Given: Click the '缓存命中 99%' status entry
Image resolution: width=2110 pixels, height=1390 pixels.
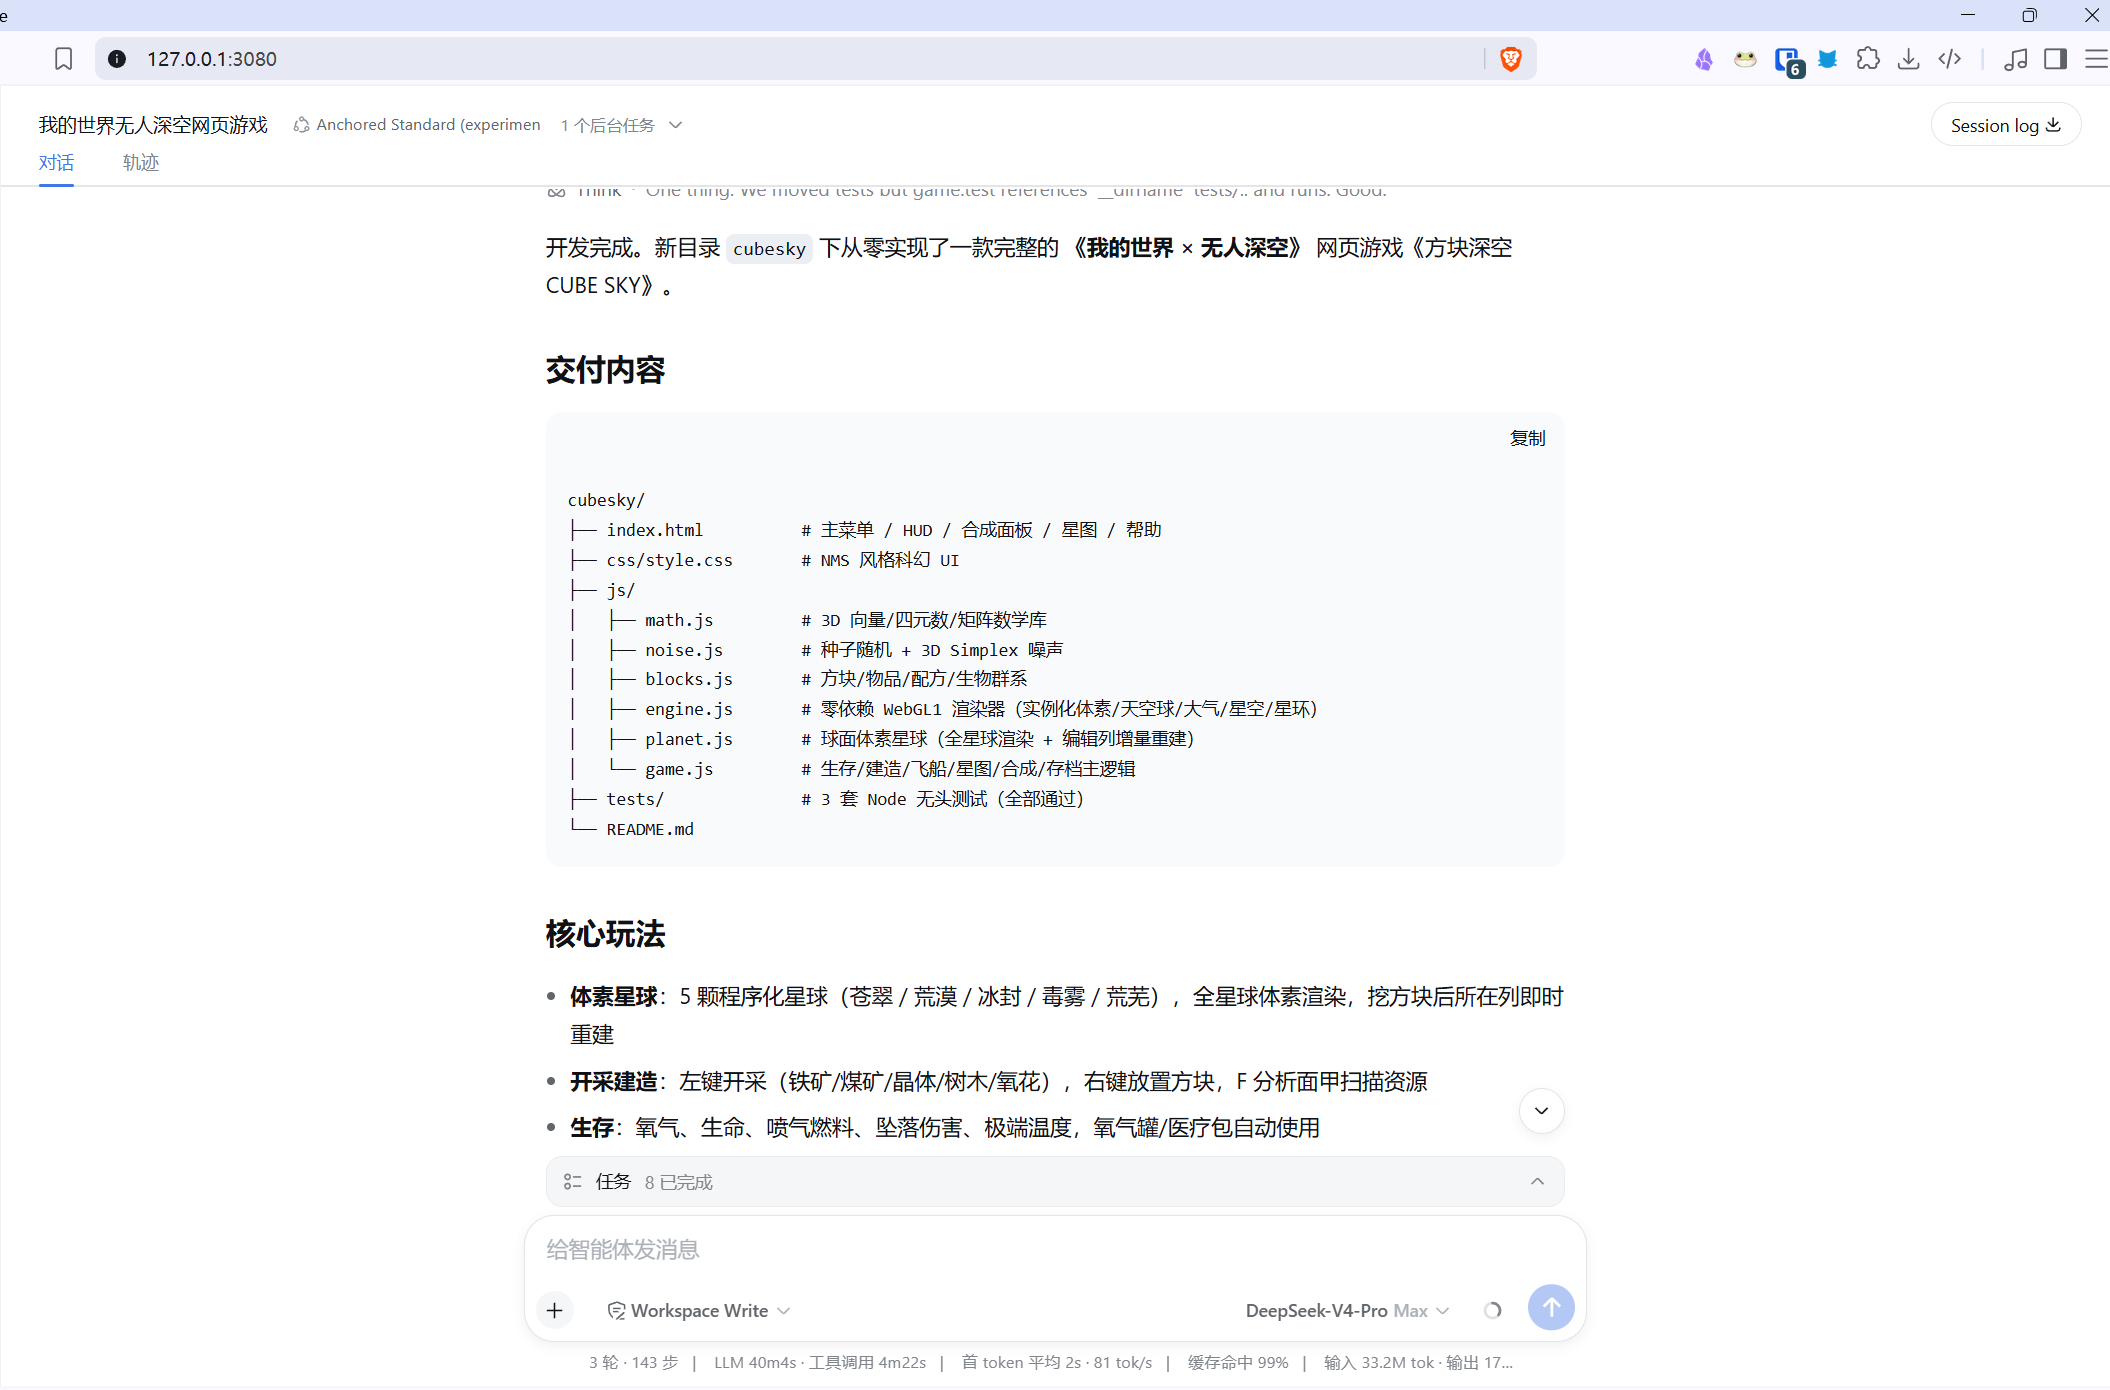Looking at the screenshot, I should (x=1238, y=1363).
